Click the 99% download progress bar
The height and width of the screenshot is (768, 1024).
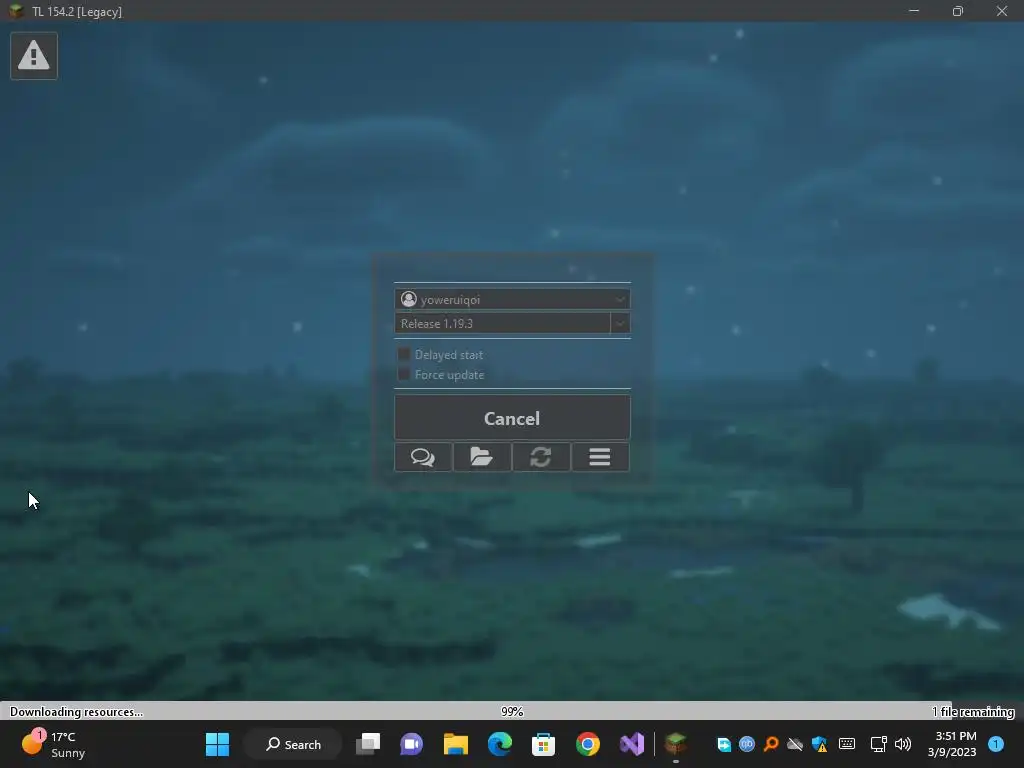click(512, 711)
